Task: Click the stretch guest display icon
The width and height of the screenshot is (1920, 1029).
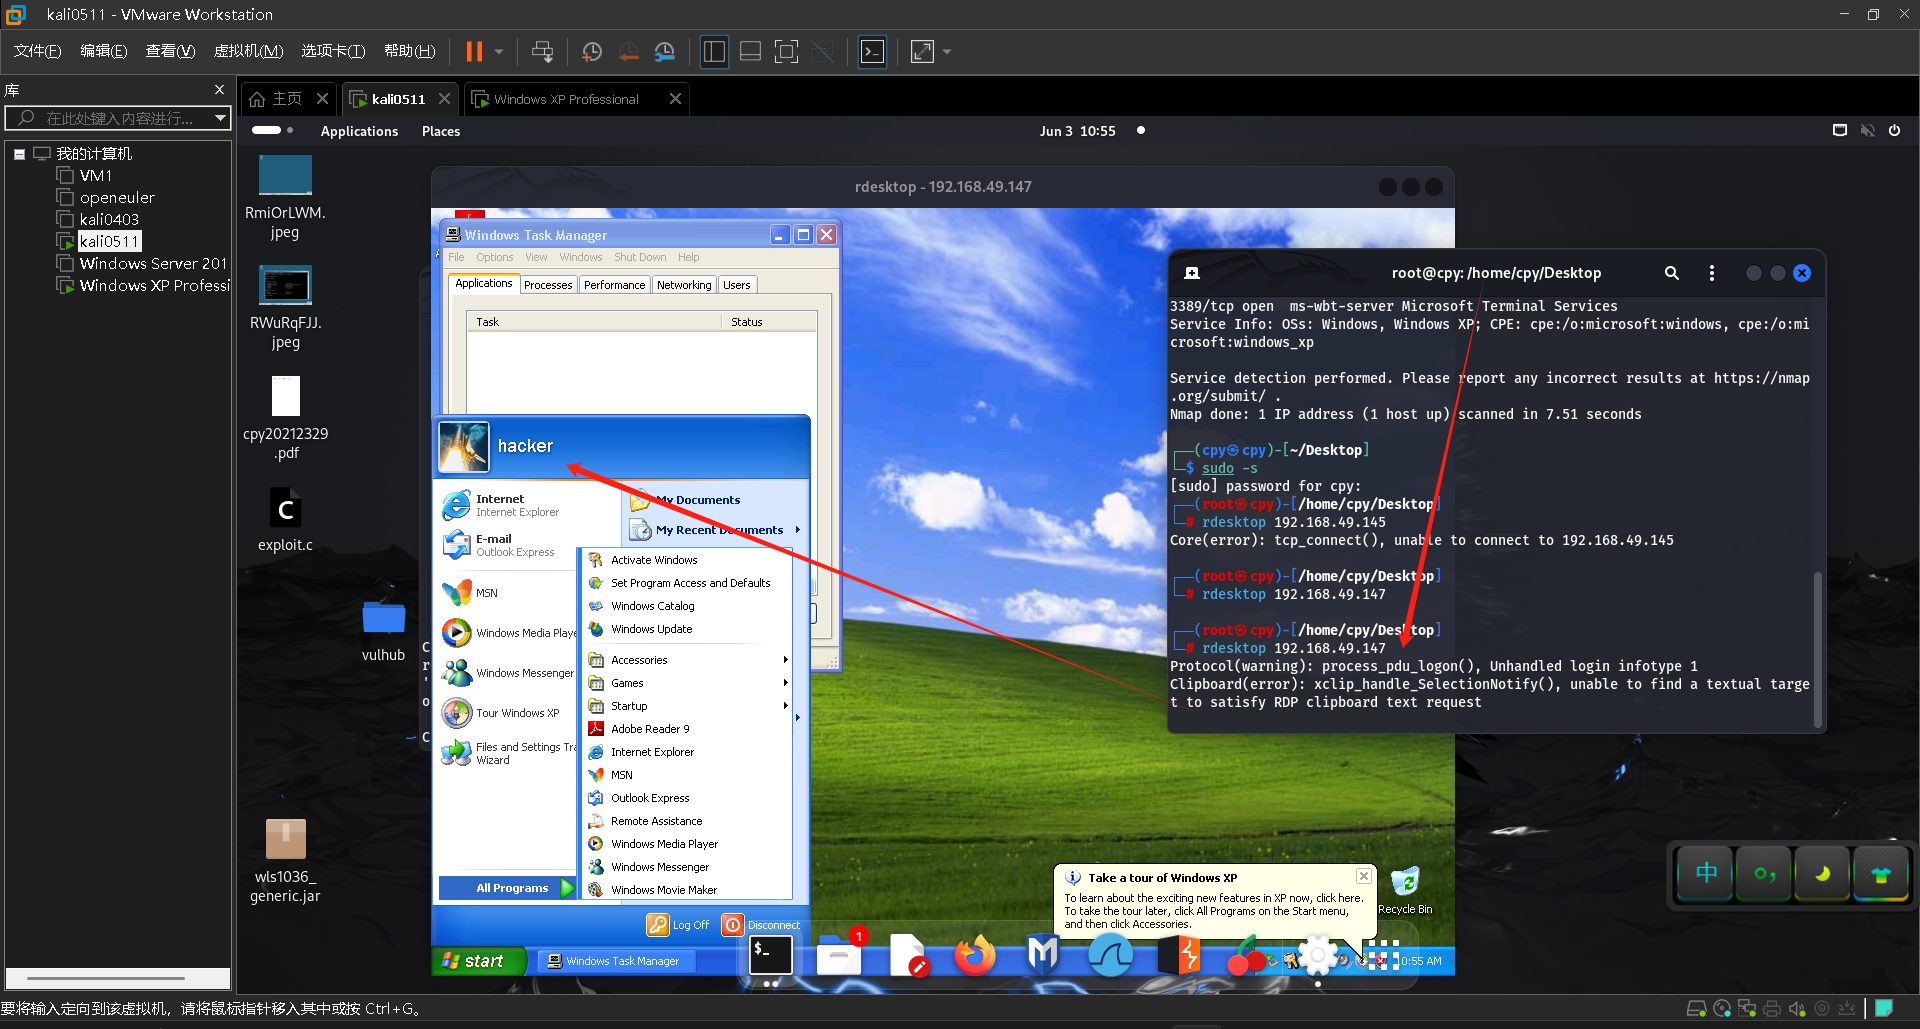Action: coord(922,51)
